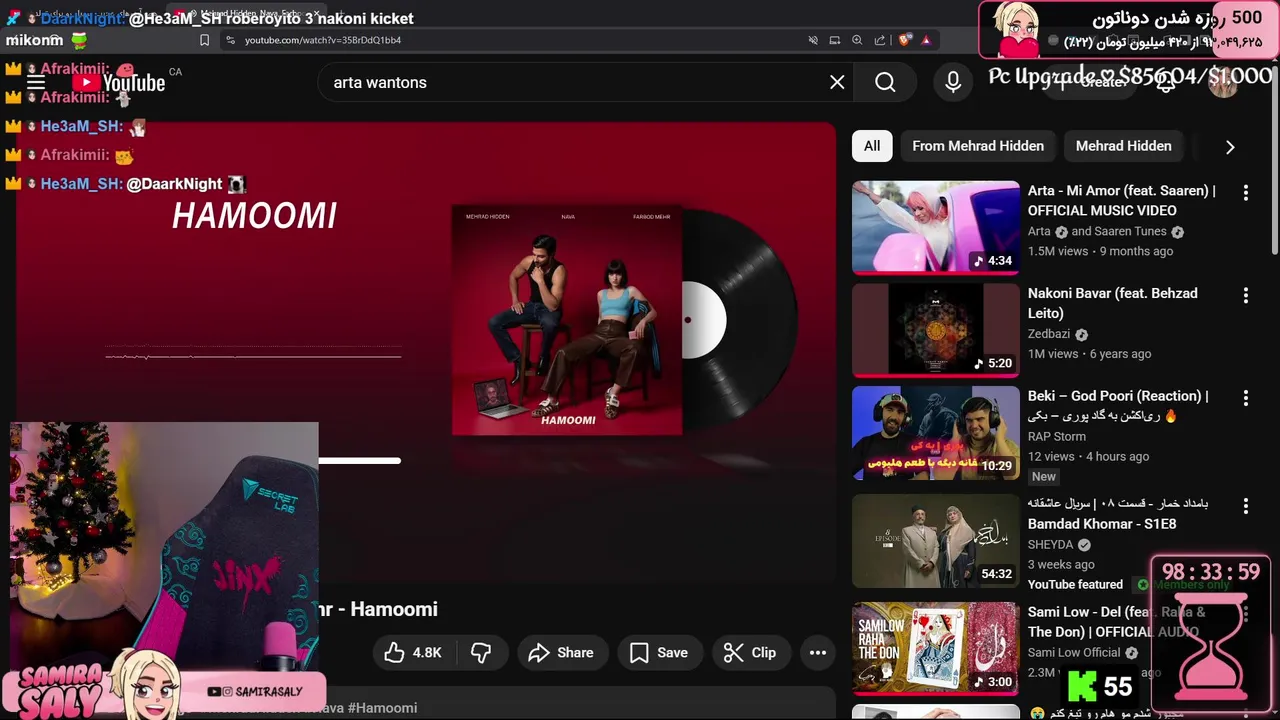
Task: Visit the RAP Storm channel name
Action: pyautogui.click(x=1057, y=436)
